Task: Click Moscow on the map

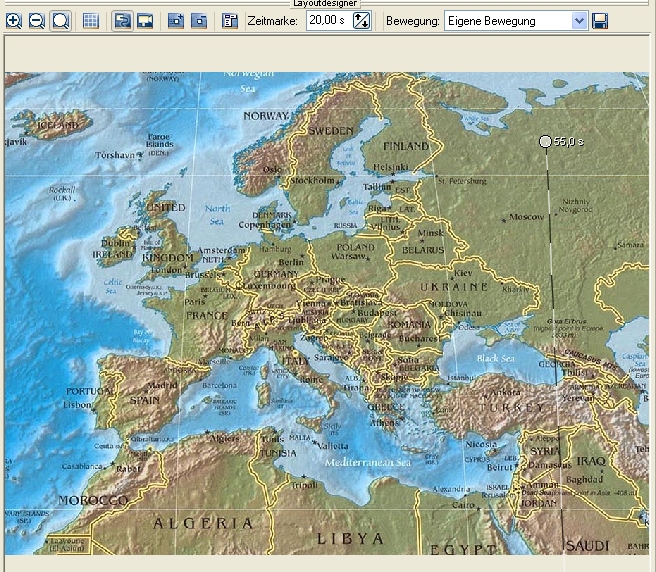Action: tap(526, 217)
